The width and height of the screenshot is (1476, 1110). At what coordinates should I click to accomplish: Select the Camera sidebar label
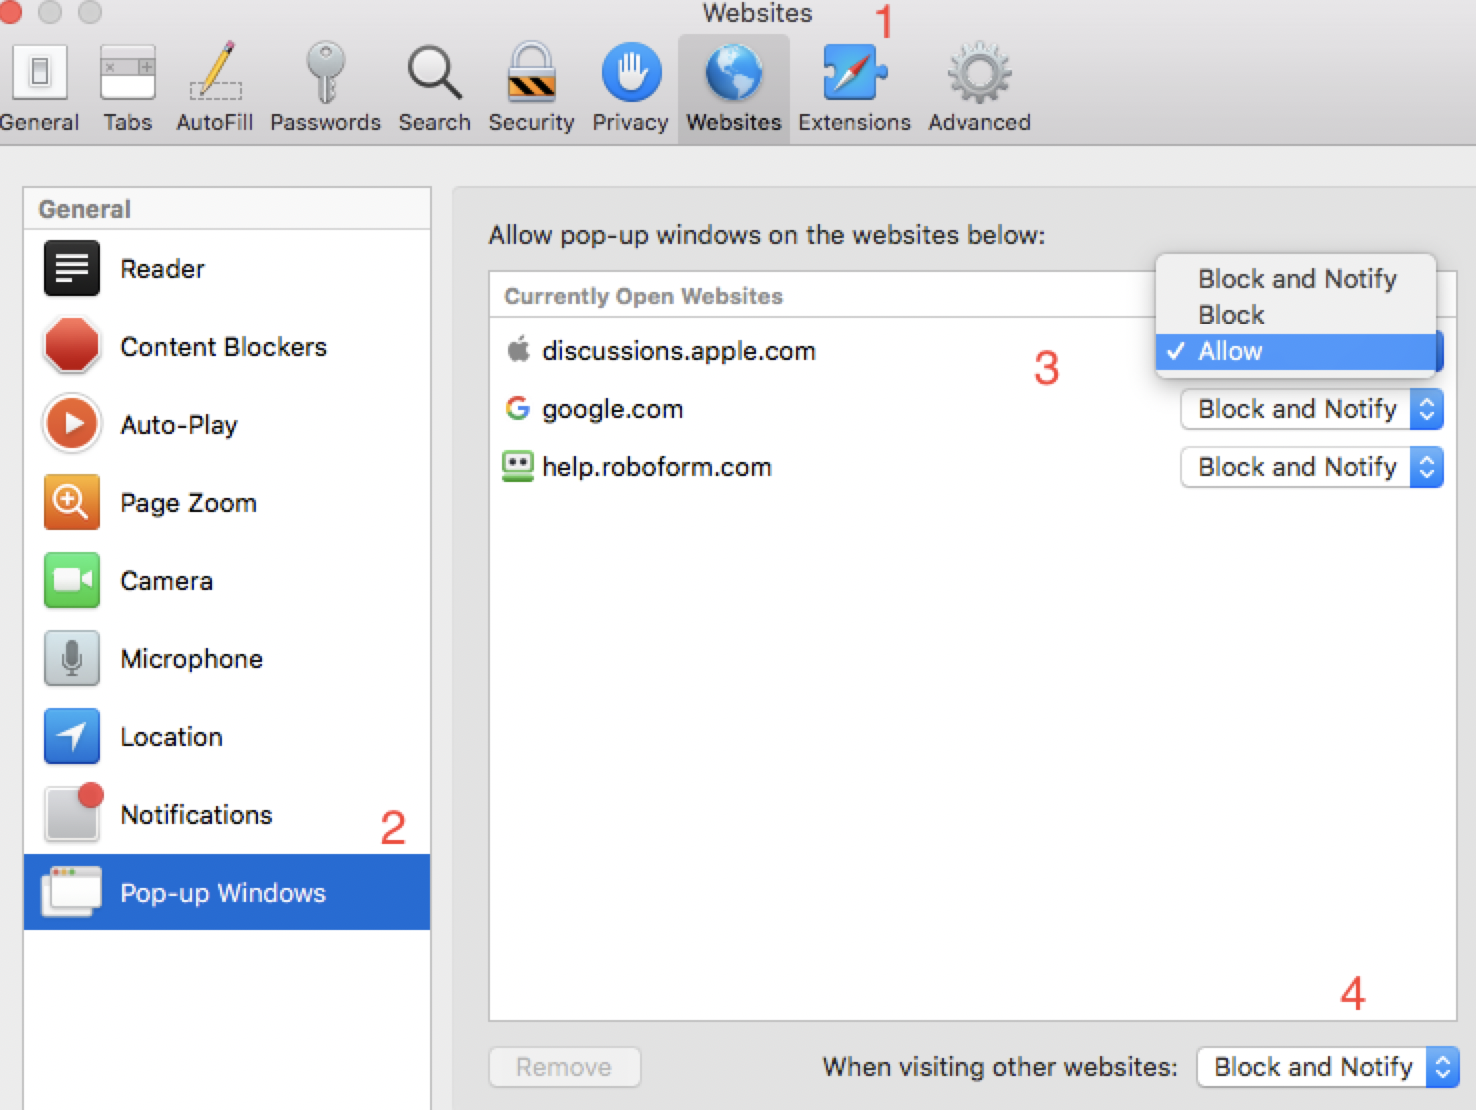click(x=166, y=581)
